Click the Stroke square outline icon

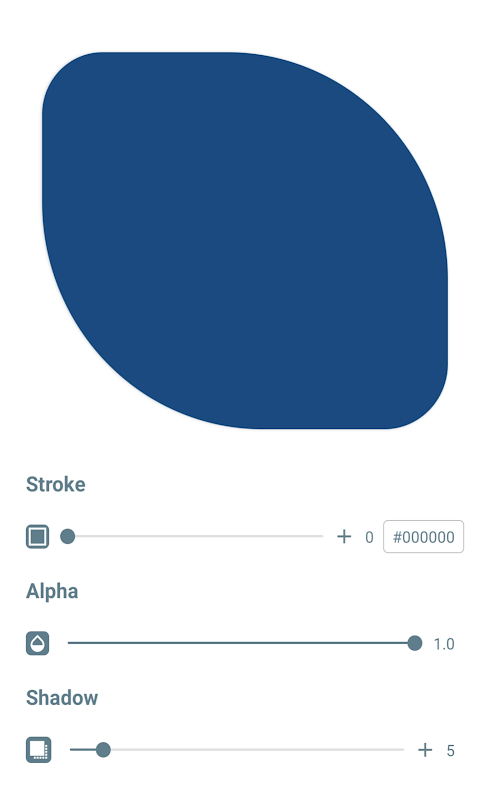pyautogui.click(x=38, y=536)
